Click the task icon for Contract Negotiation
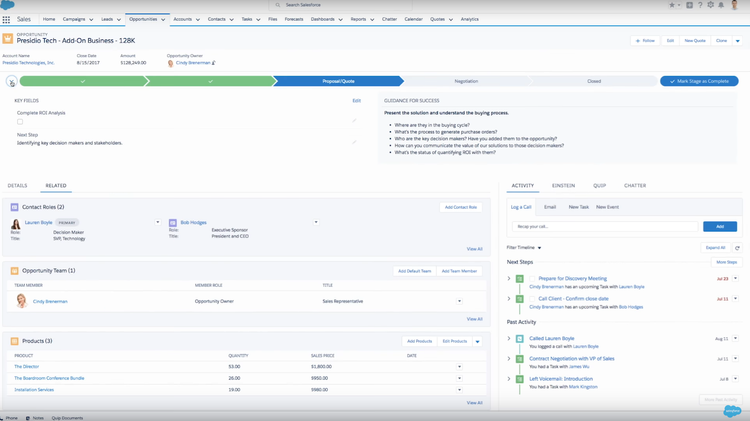This screenshot has width=750, height=421. pos(519,359)
